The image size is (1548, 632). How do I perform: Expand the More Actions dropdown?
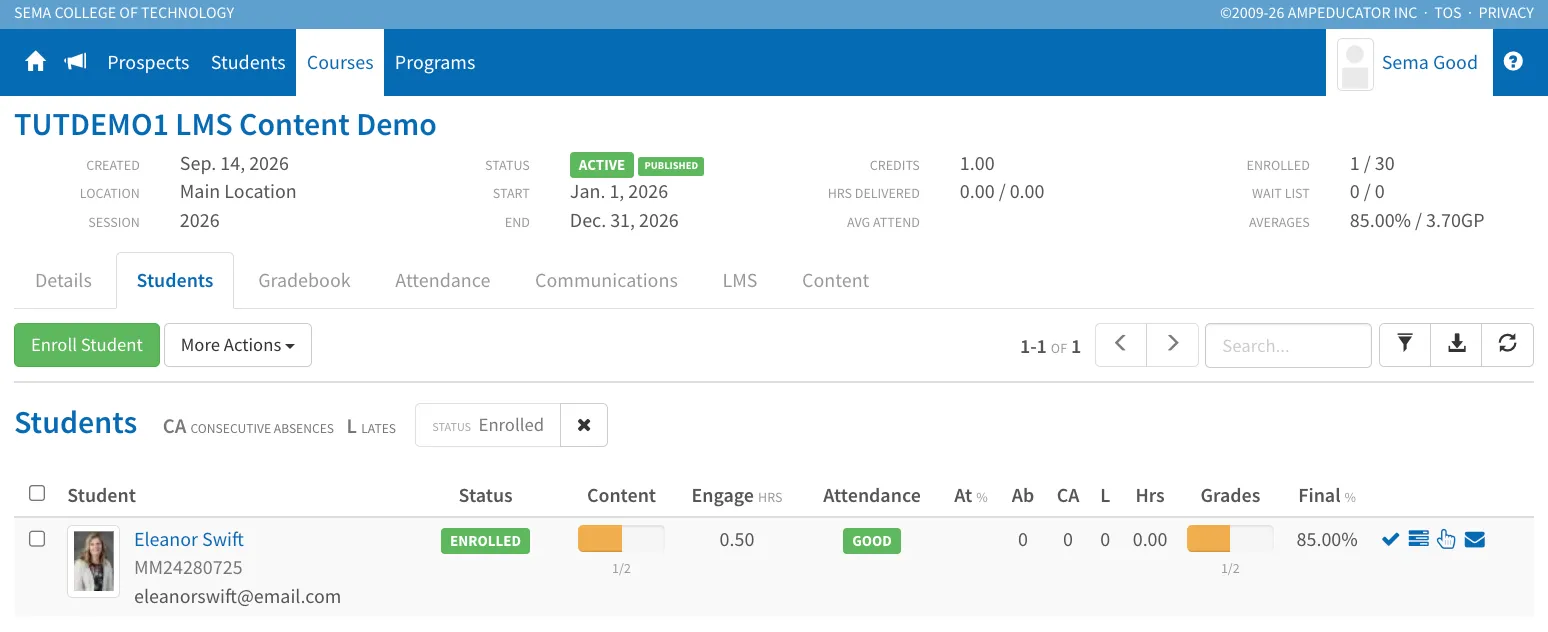(238, 345)
